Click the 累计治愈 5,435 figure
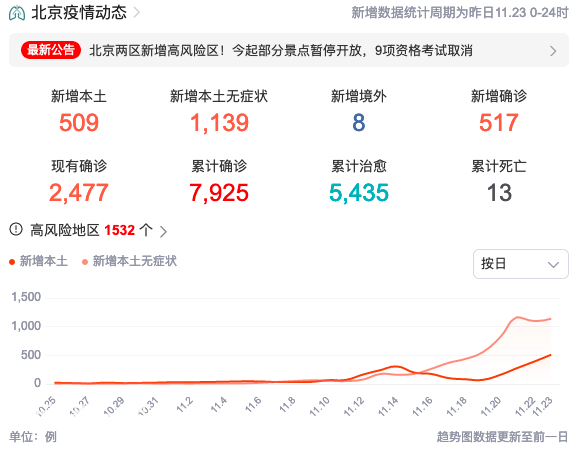Screen dimensions: 579x455 (x=359, y=193)
